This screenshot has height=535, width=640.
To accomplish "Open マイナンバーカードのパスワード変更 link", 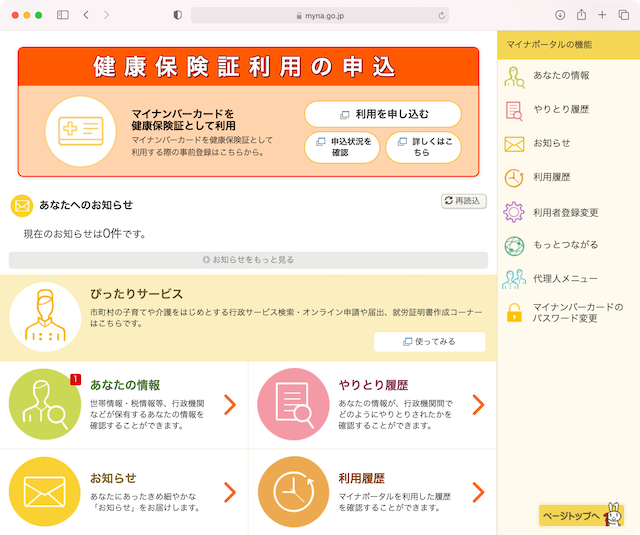I will click(x=578, y=313).
